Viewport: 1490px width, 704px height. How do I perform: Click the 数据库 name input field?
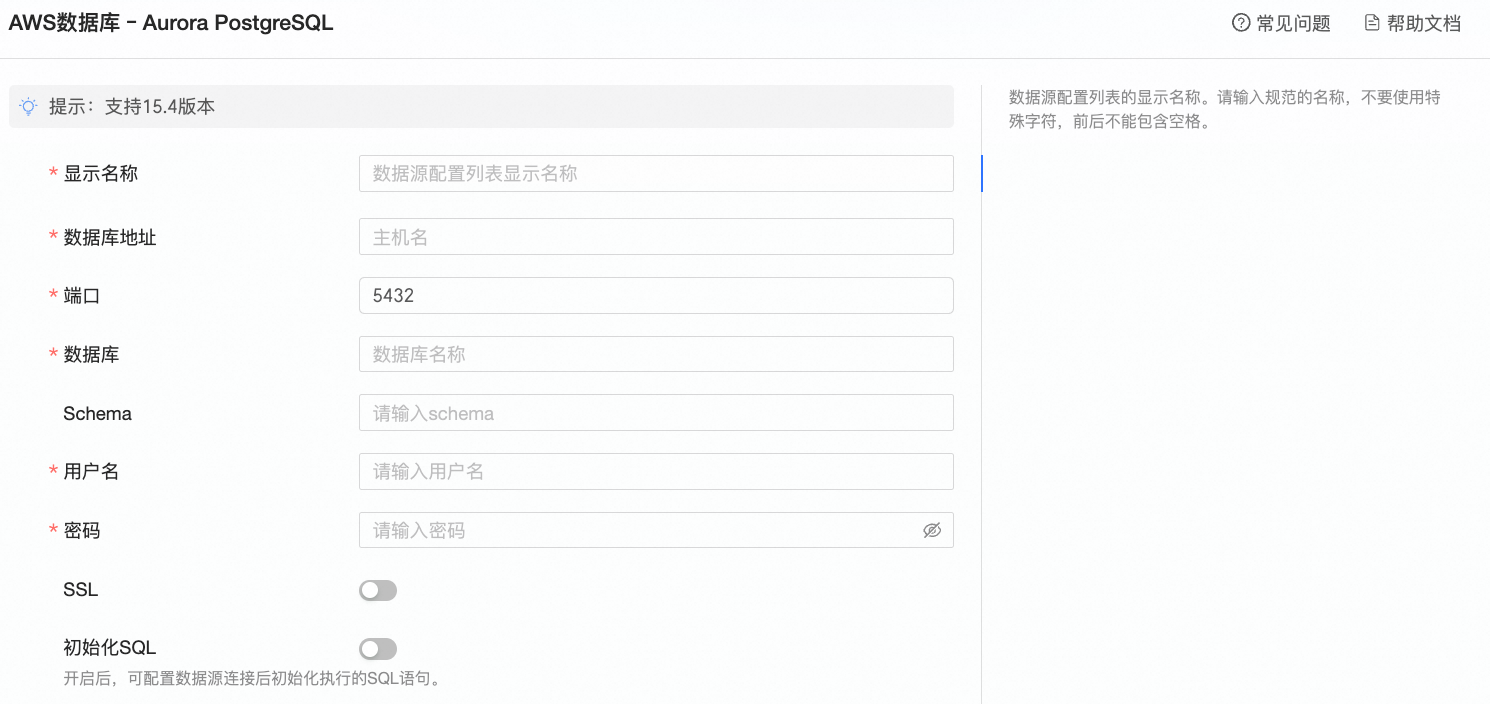coord(656,354)
